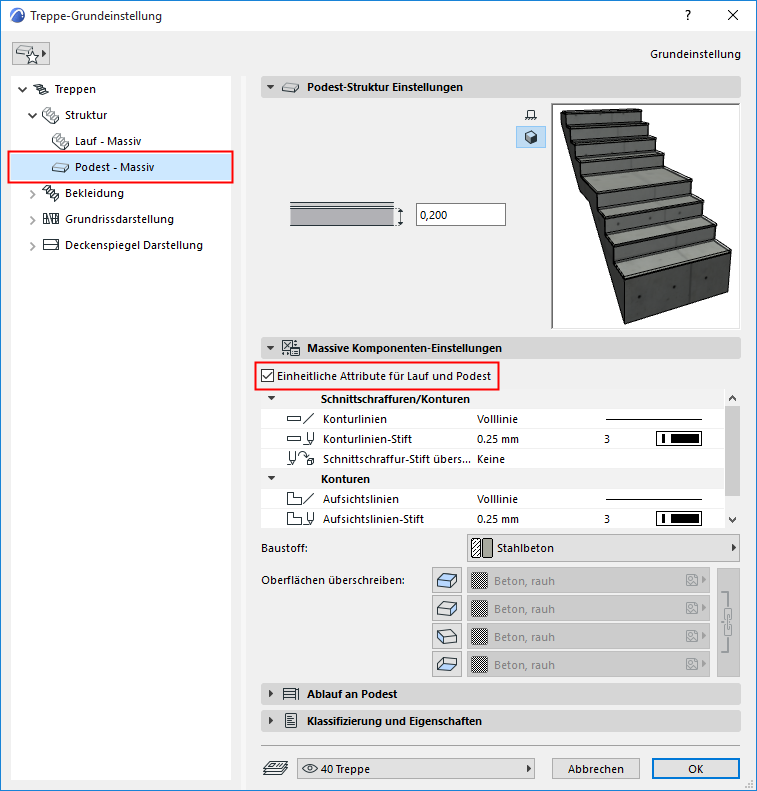Edit Konturlinien-Stift pen number 3
The image size is (757, 791).
[607, 439]
